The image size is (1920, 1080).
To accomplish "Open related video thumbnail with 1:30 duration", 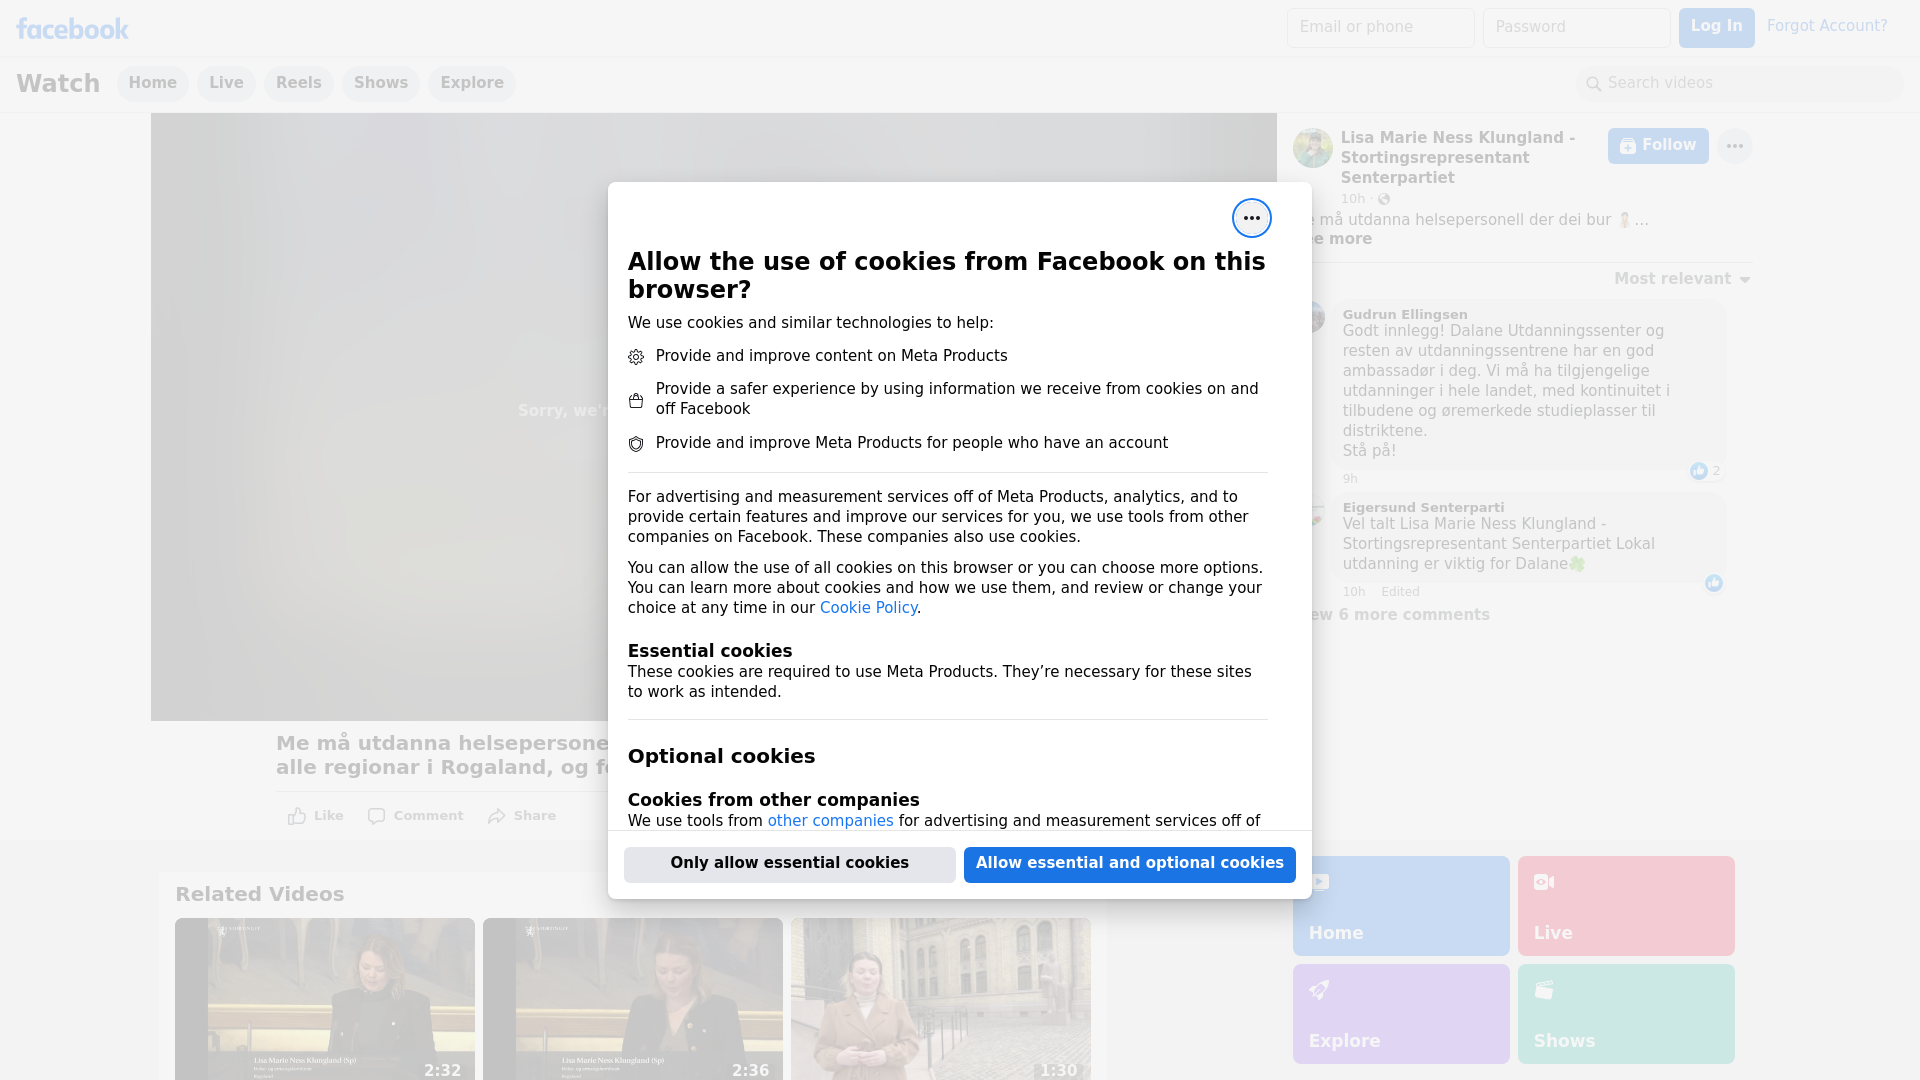I will 941,999.
